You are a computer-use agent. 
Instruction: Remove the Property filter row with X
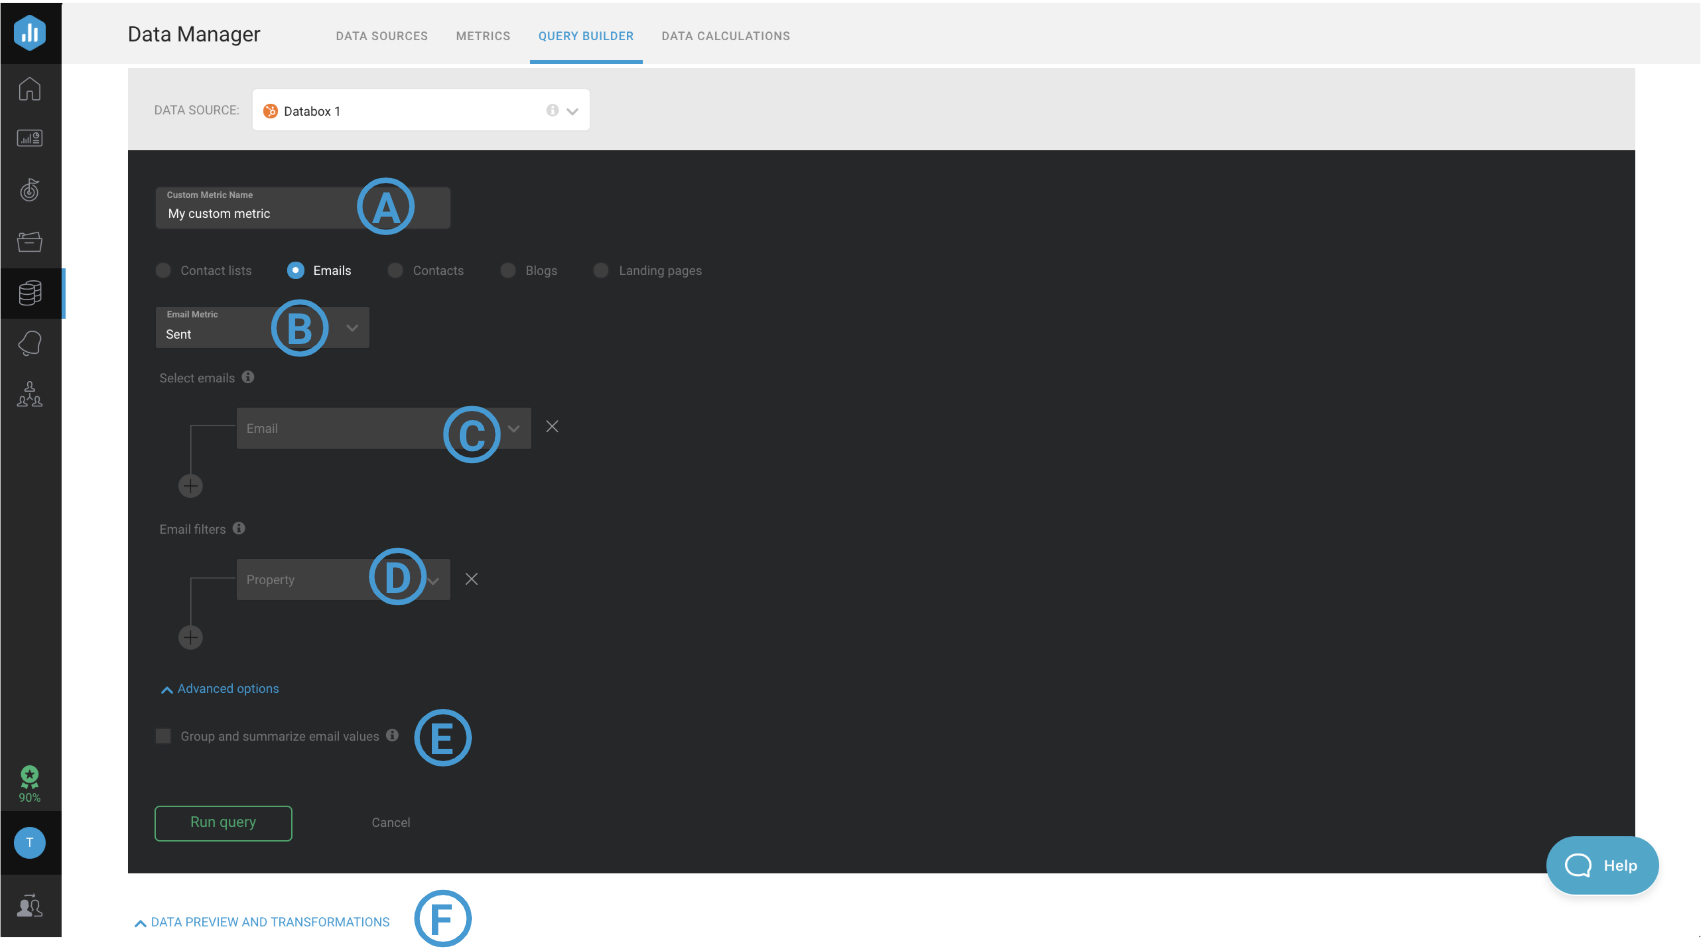(472, 579)
